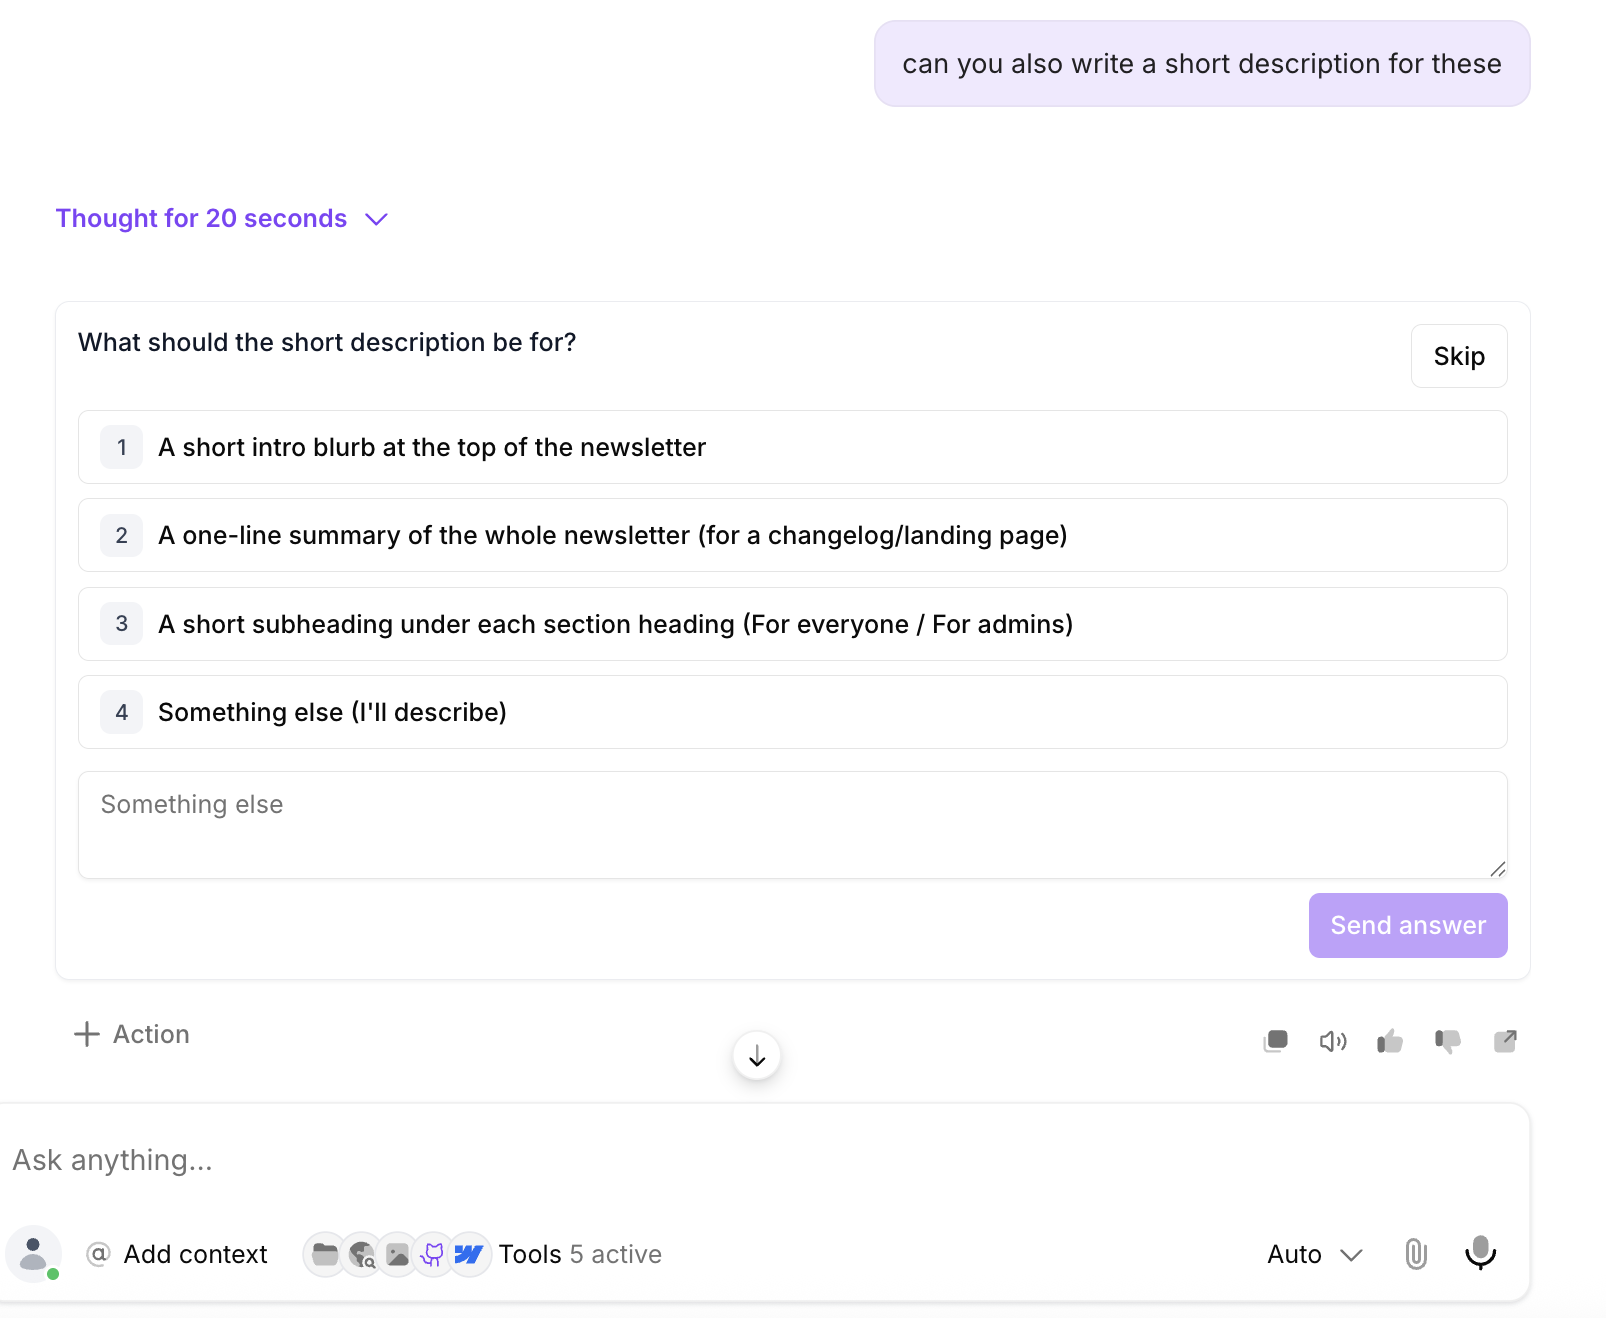This screenshot has width=1606, height=1318.
Task: Open the GitHub tool icon
Action: point(433,1254)
